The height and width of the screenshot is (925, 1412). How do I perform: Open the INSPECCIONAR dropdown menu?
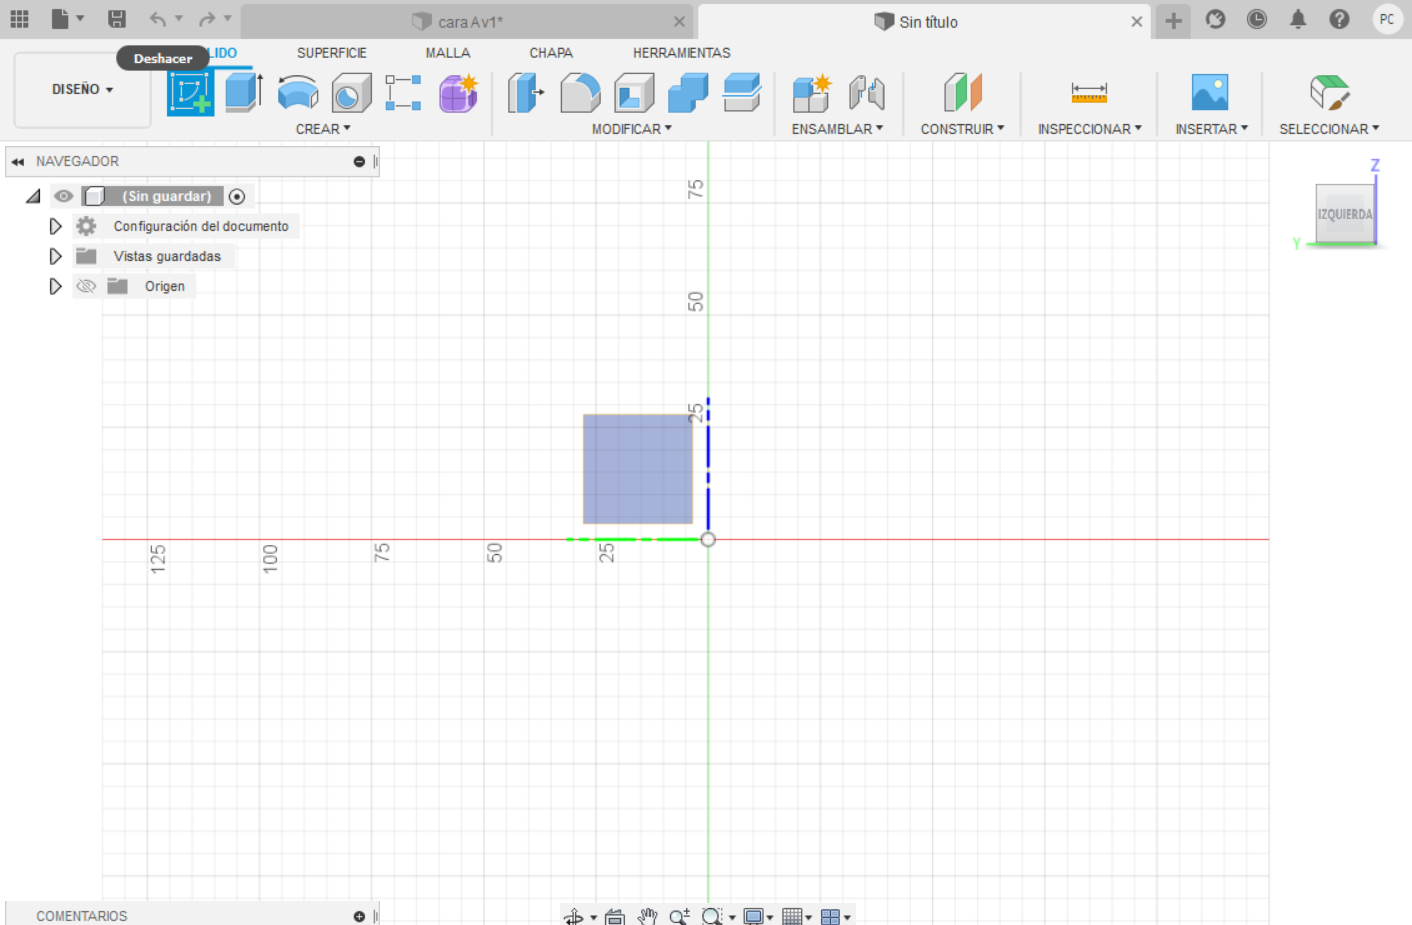pyautogui.click(x=1089, y=129)
